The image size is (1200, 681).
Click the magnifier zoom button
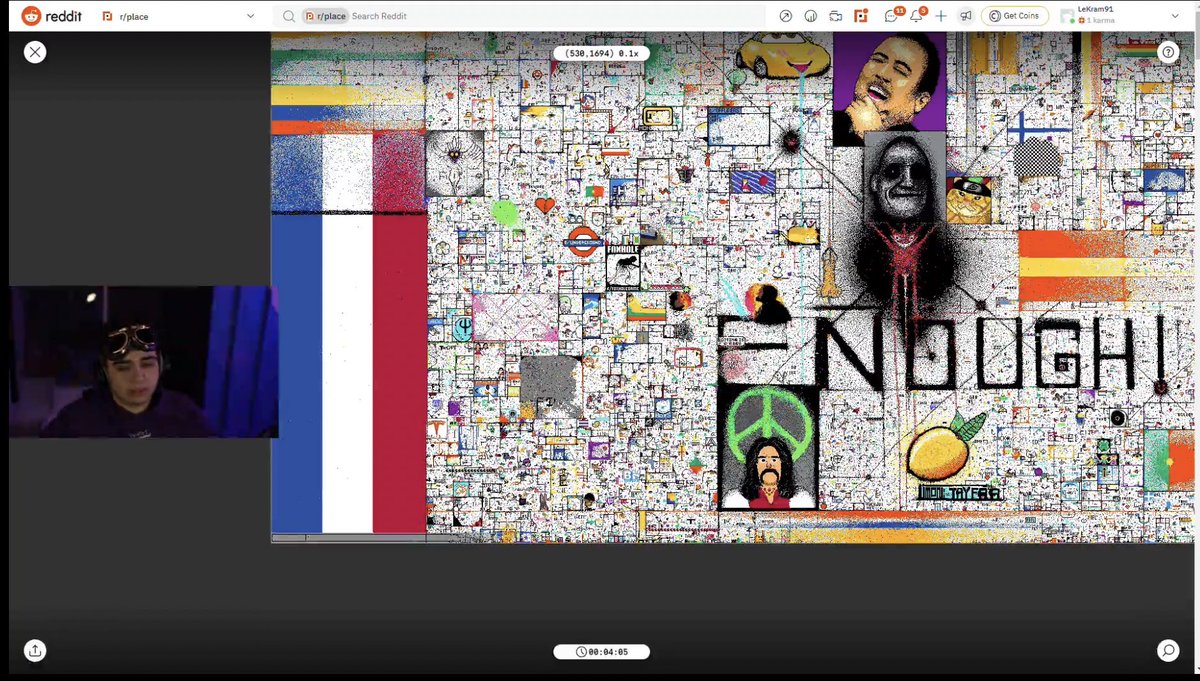pos(1168,650)
